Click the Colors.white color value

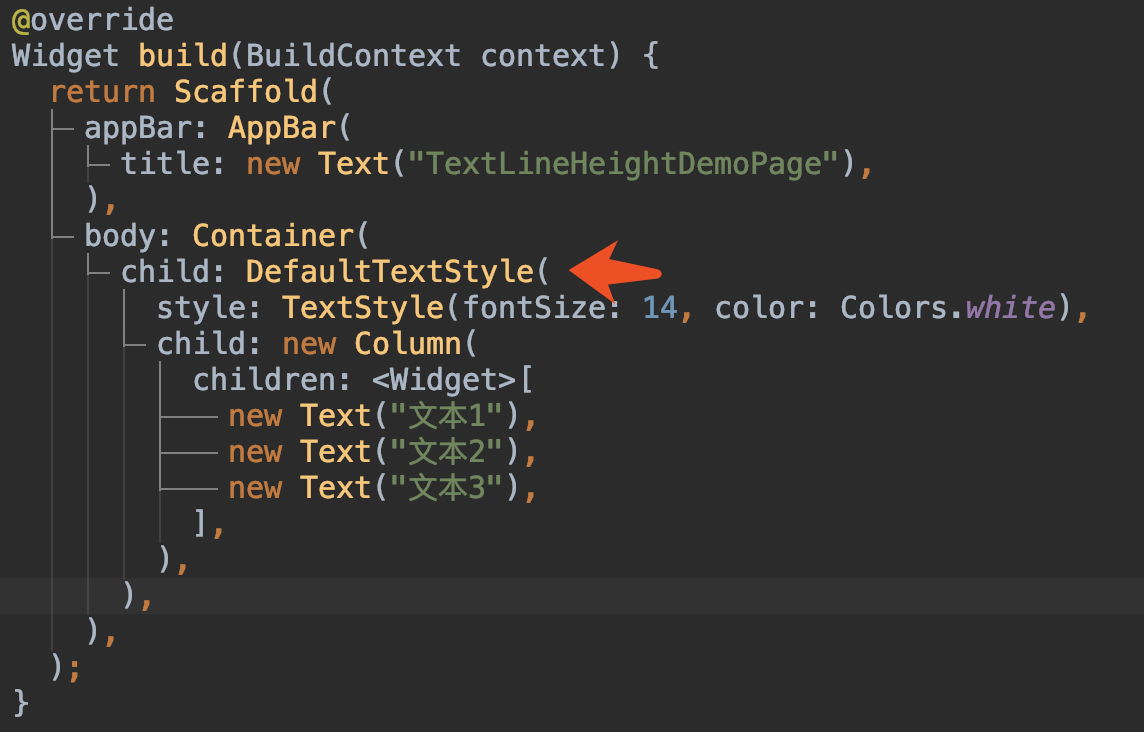point(948,308)
